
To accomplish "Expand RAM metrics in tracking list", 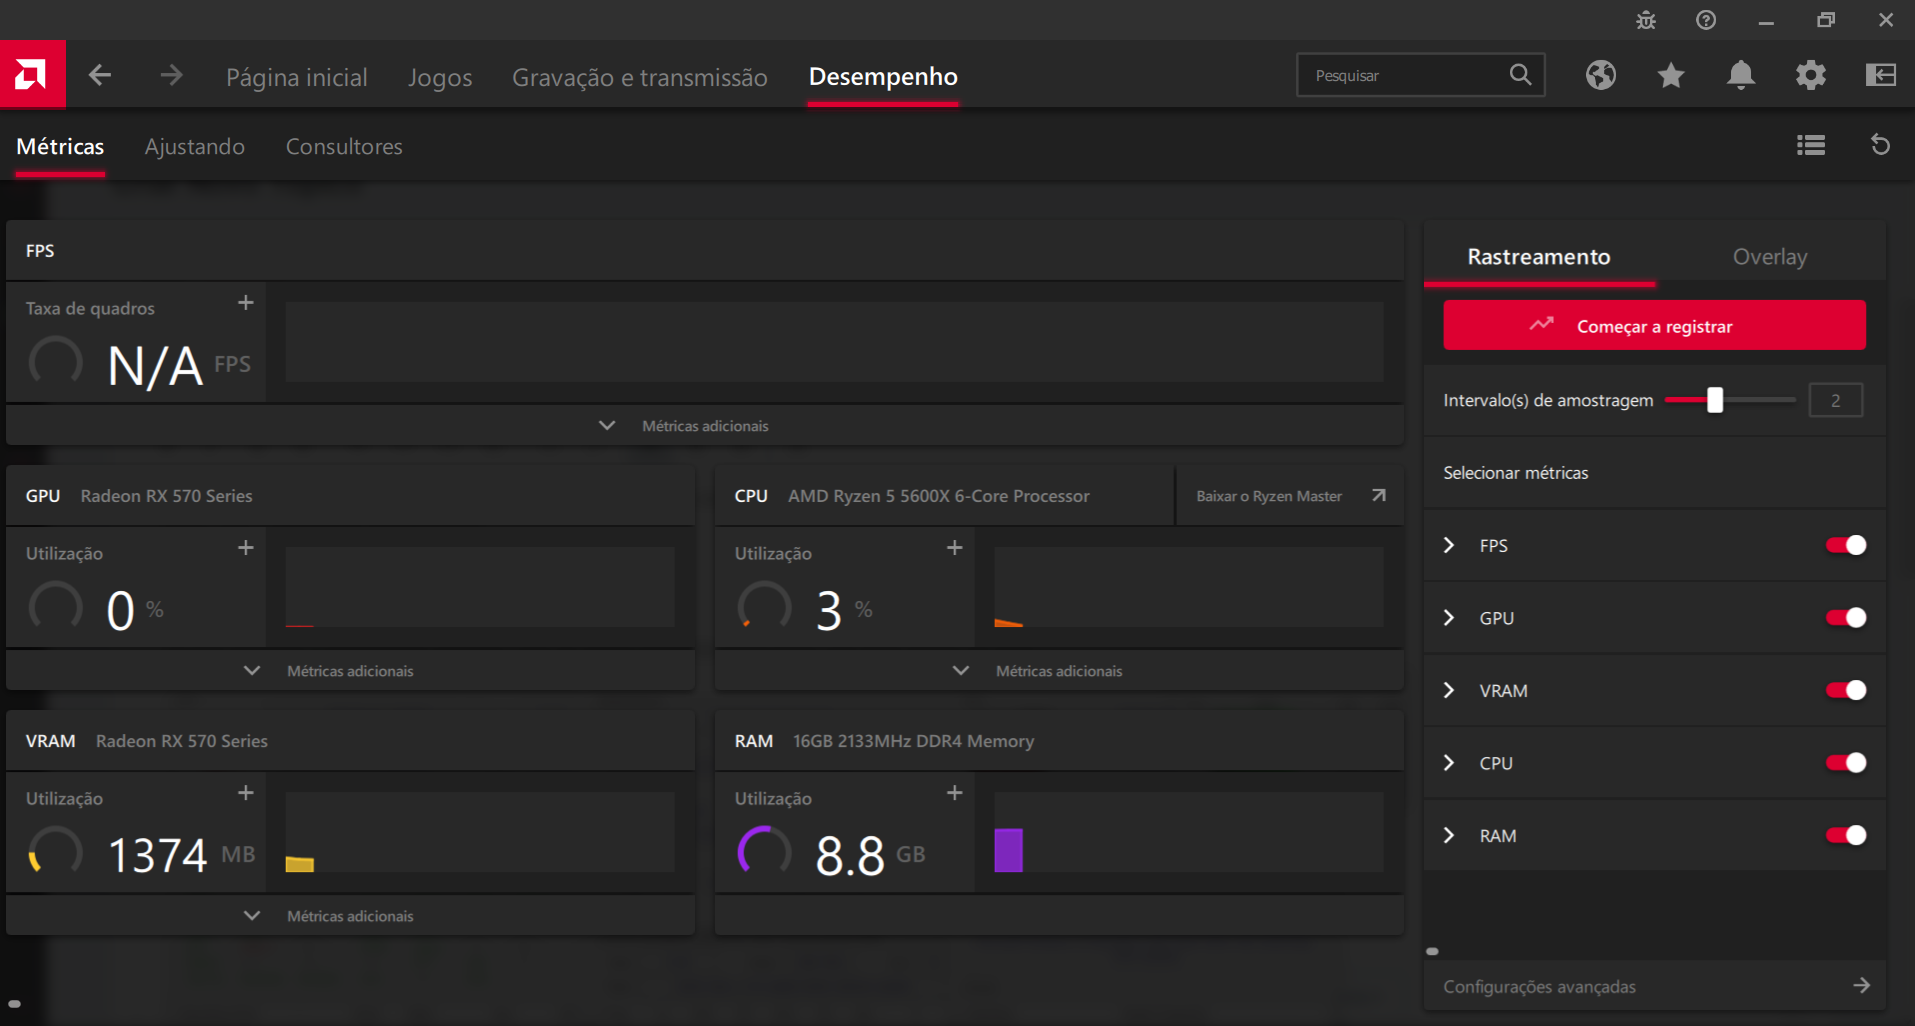I will click(x=1449, y=835).
